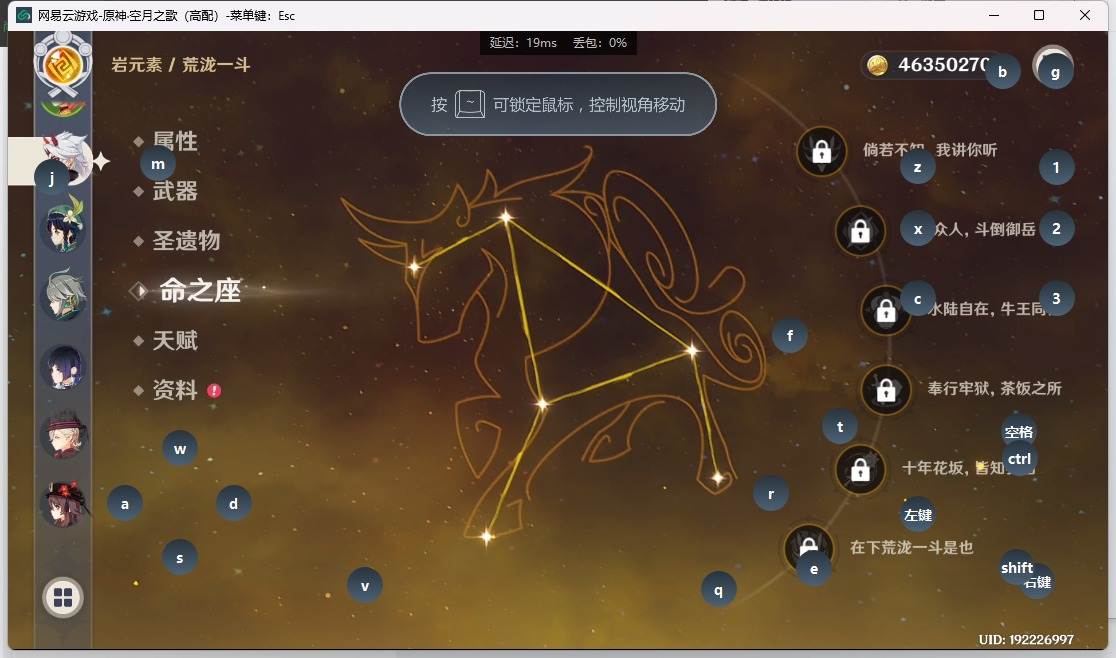
Task: Click the locked constellation 奉行牢狱，茶饭之所 icon
Action: point(885,390)
